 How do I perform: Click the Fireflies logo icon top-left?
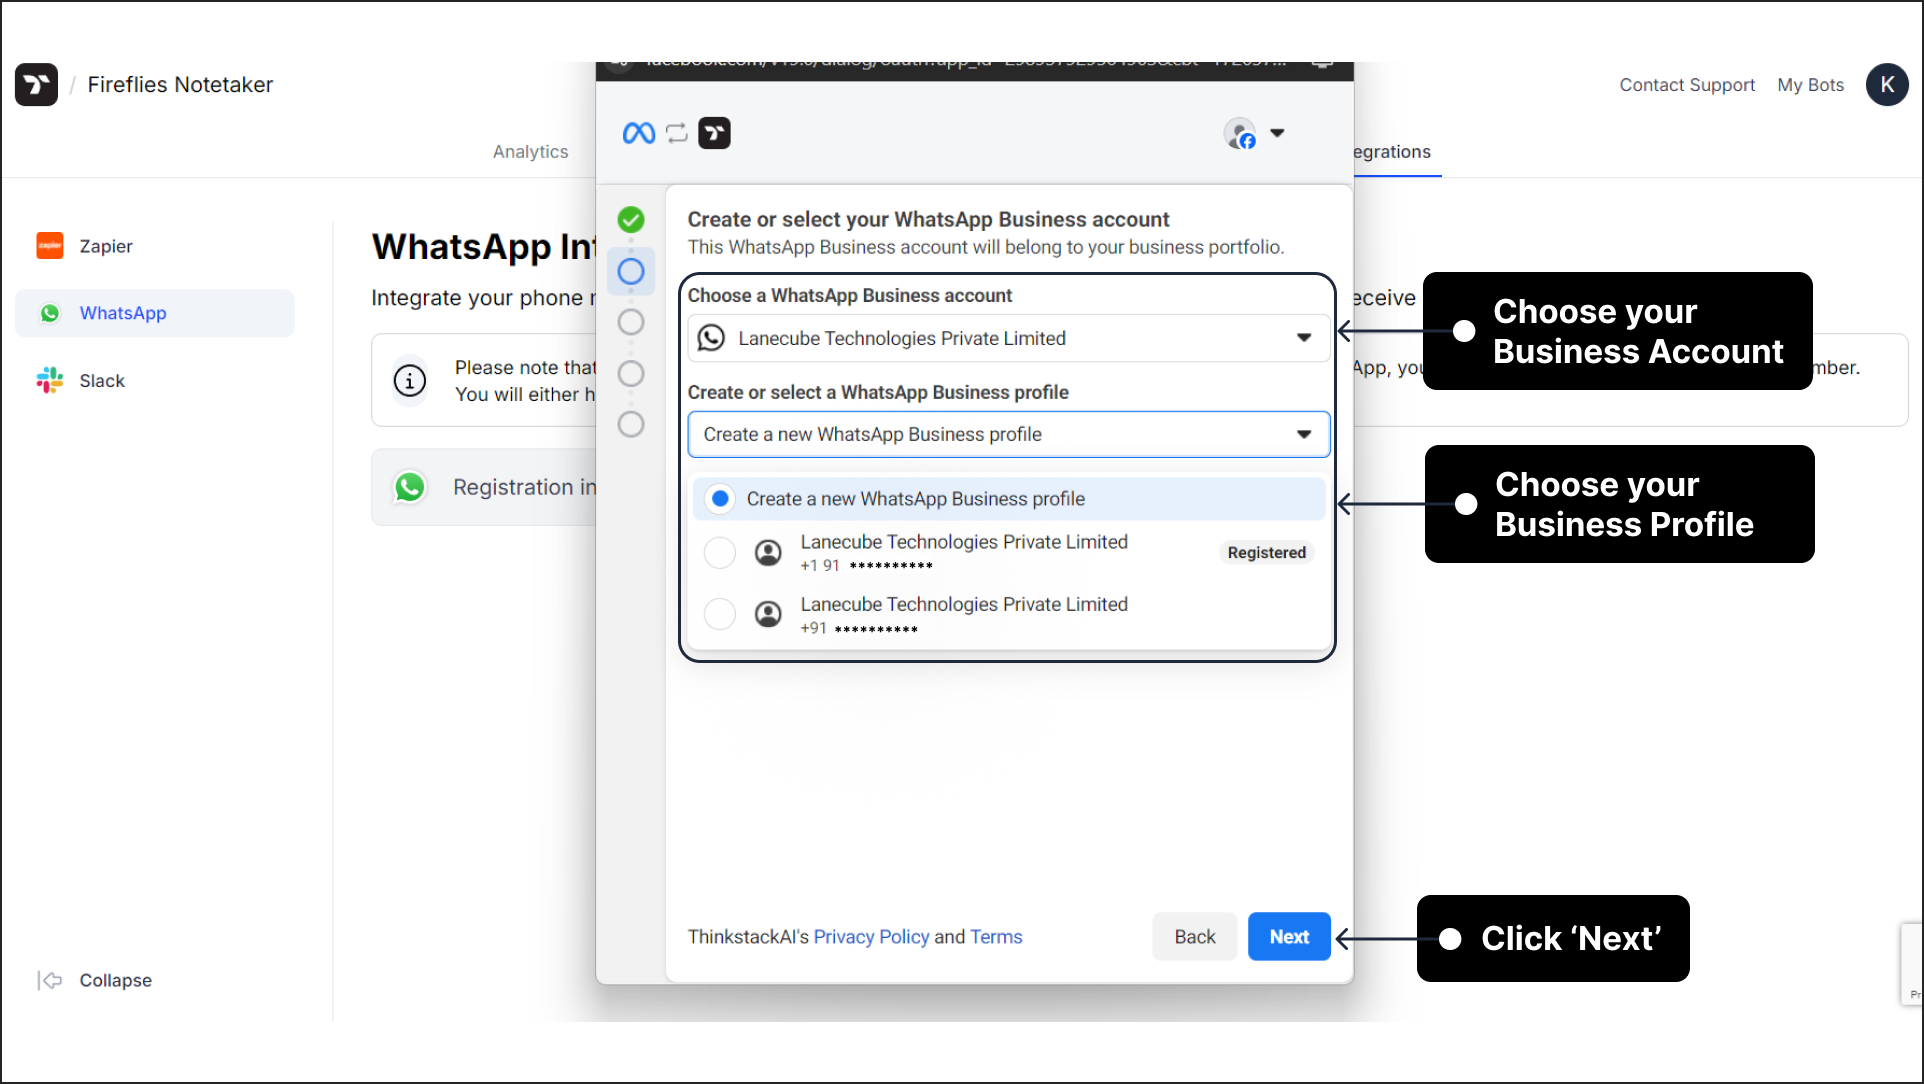click(x=36, y=85)
